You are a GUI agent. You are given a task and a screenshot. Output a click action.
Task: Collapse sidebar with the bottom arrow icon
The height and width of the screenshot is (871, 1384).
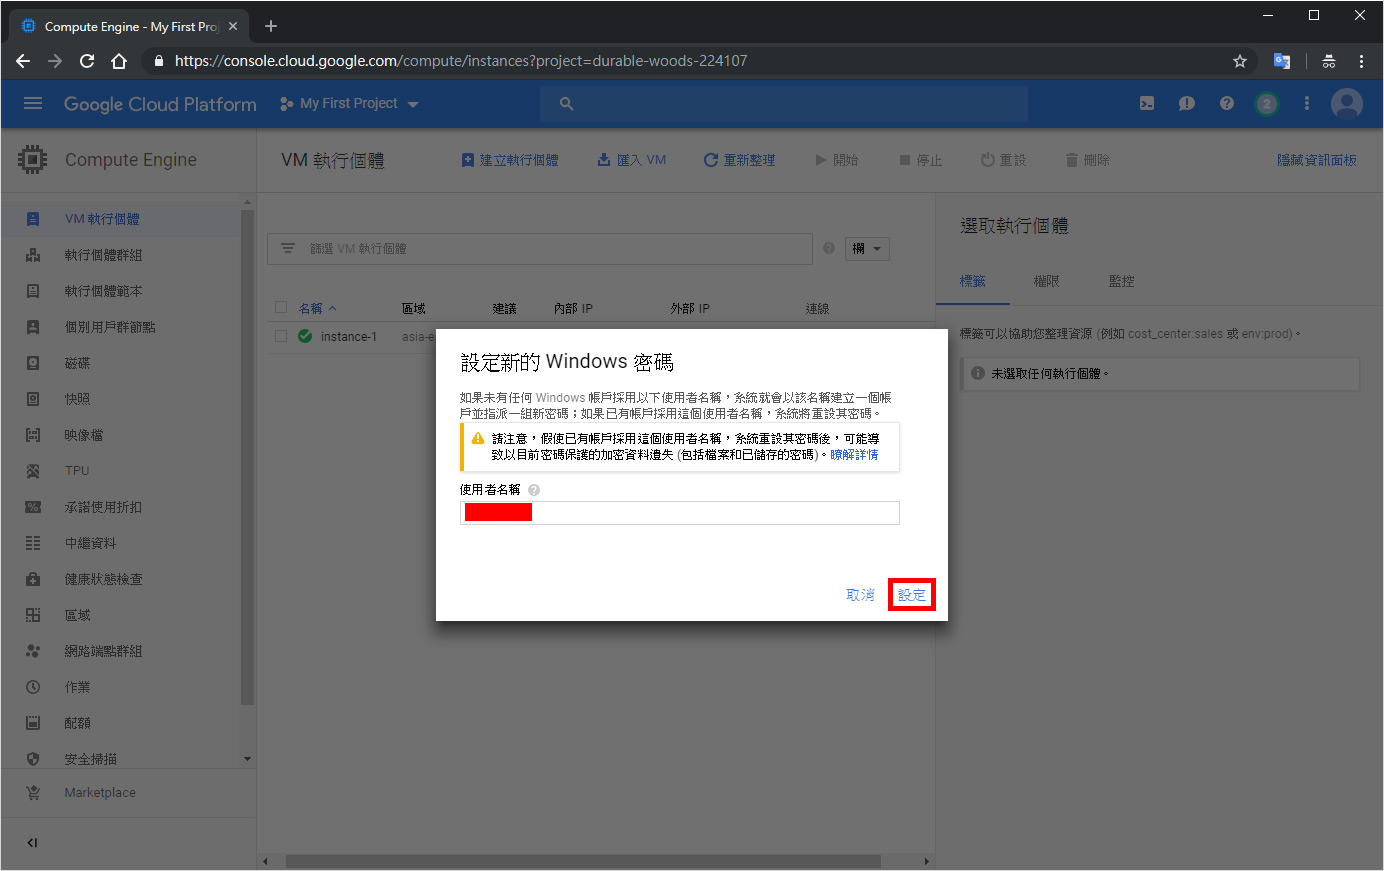tap(32, 843)
